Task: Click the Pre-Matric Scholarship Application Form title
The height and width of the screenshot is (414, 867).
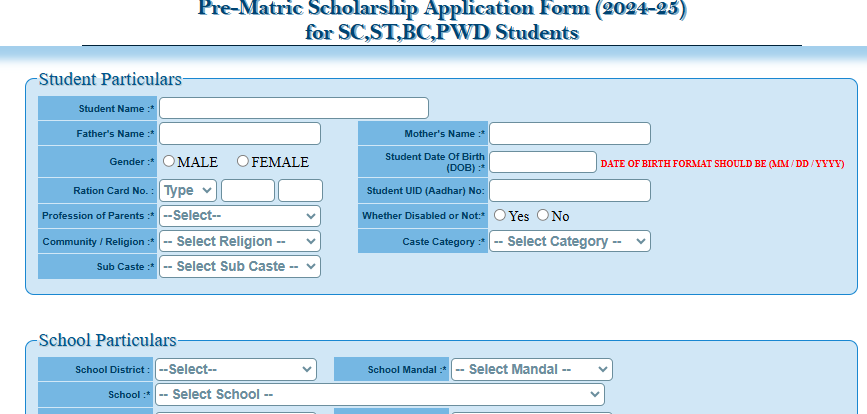Action: coord(442,8)
